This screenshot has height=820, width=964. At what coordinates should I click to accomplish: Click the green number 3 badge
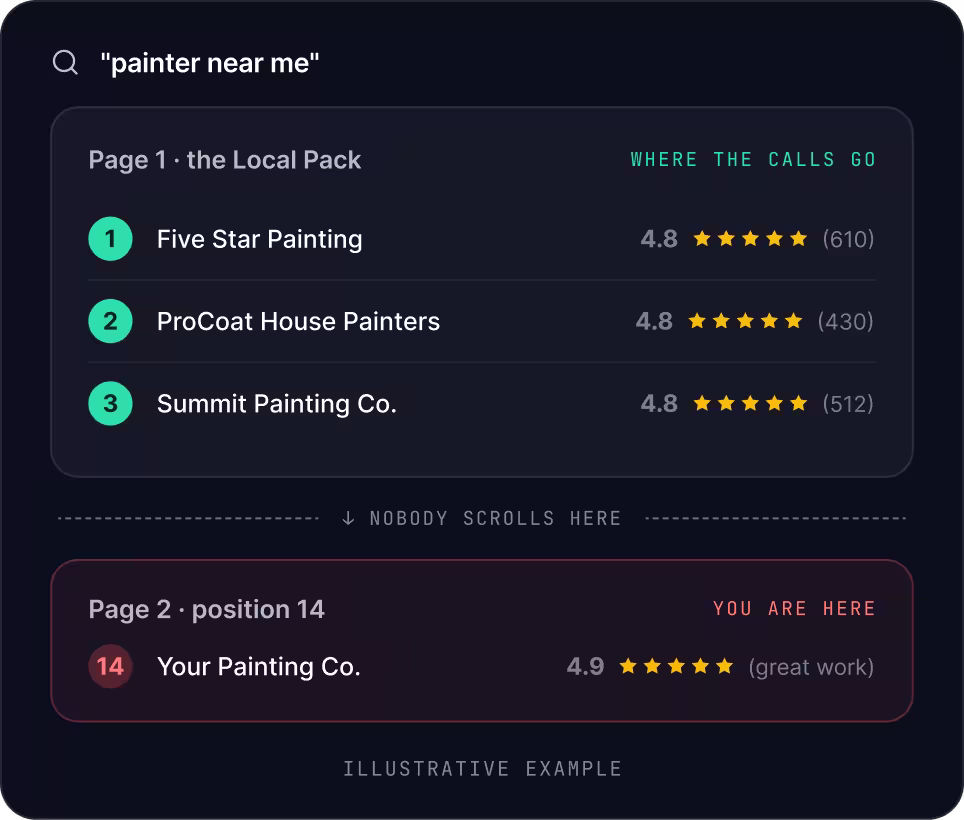tap(111, 404)
